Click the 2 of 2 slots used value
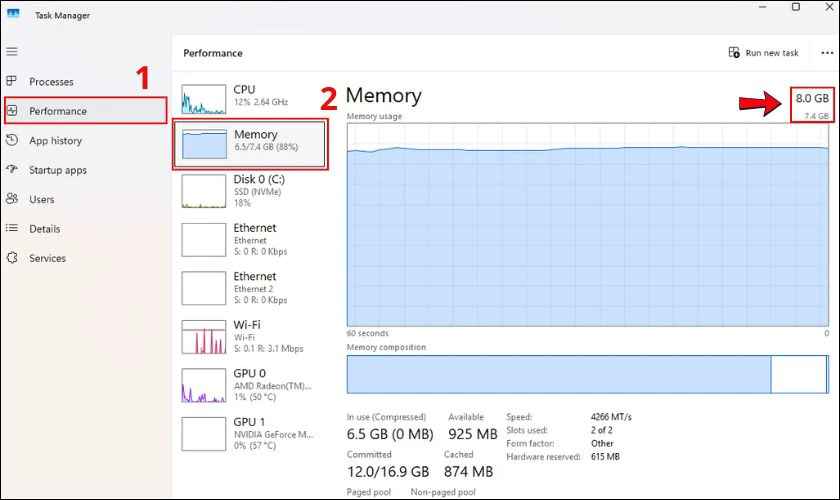Screen dimensions: 840x500 click(602, 430)
